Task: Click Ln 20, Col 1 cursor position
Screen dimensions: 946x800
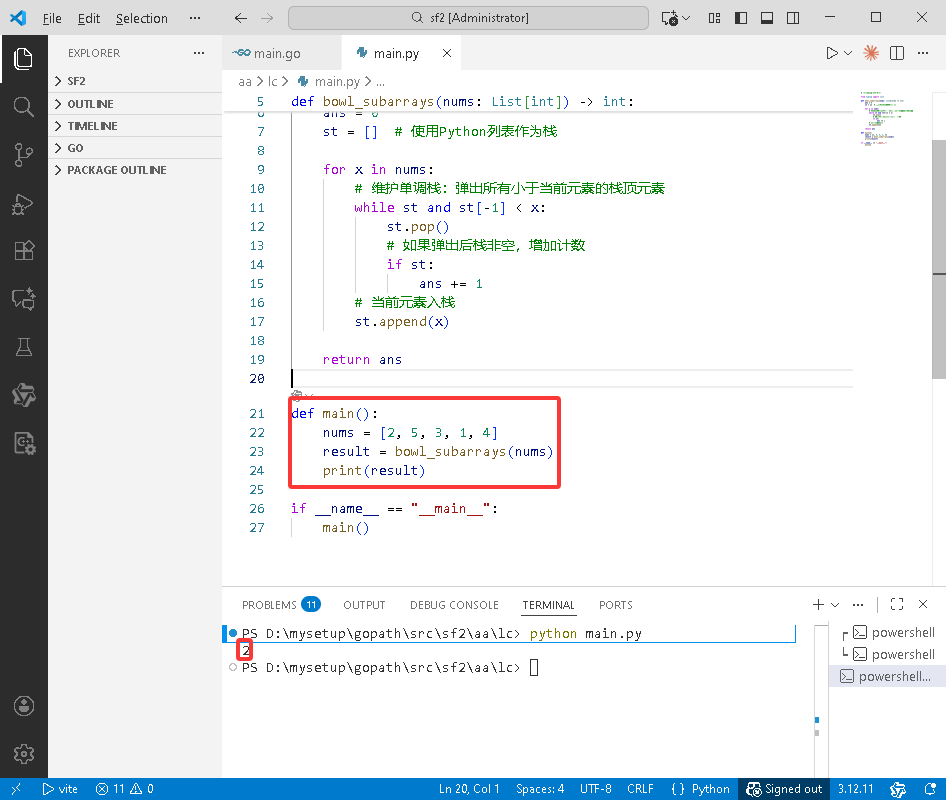Action: pyautogui.click(x=469, y=789)
